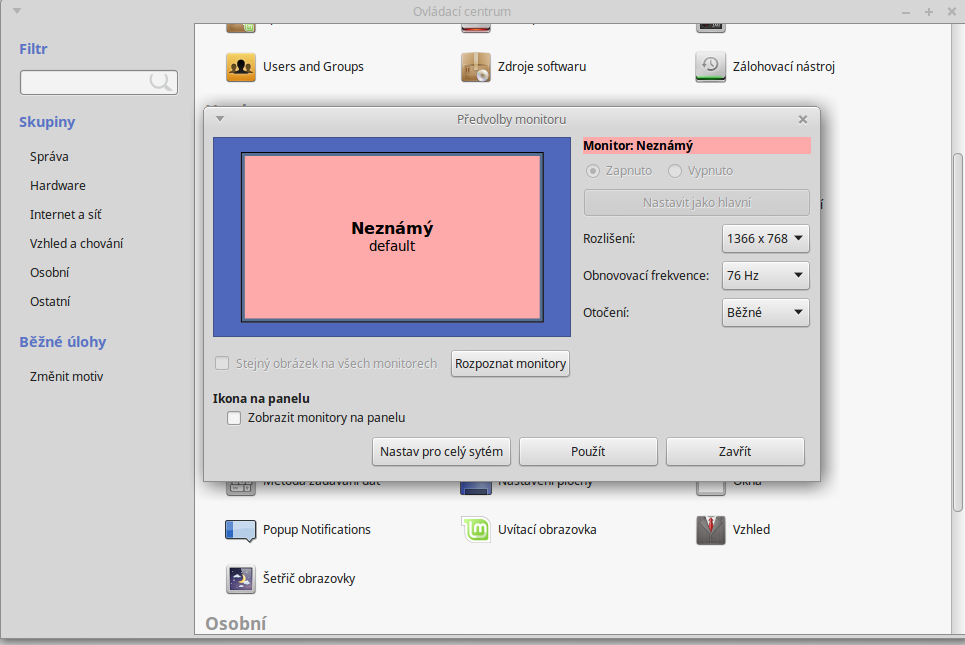965x645 pixels.
Task: Open Users and Groups icon
Action: 241,67
